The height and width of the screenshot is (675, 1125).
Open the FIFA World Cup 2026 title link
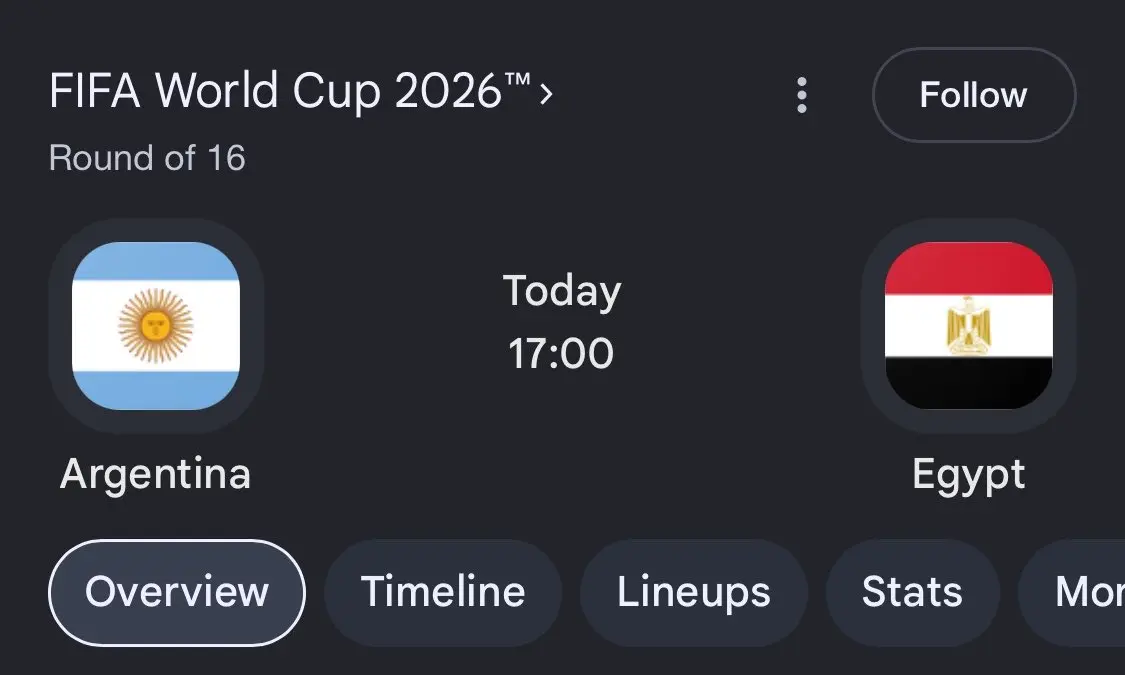(291, 92)
